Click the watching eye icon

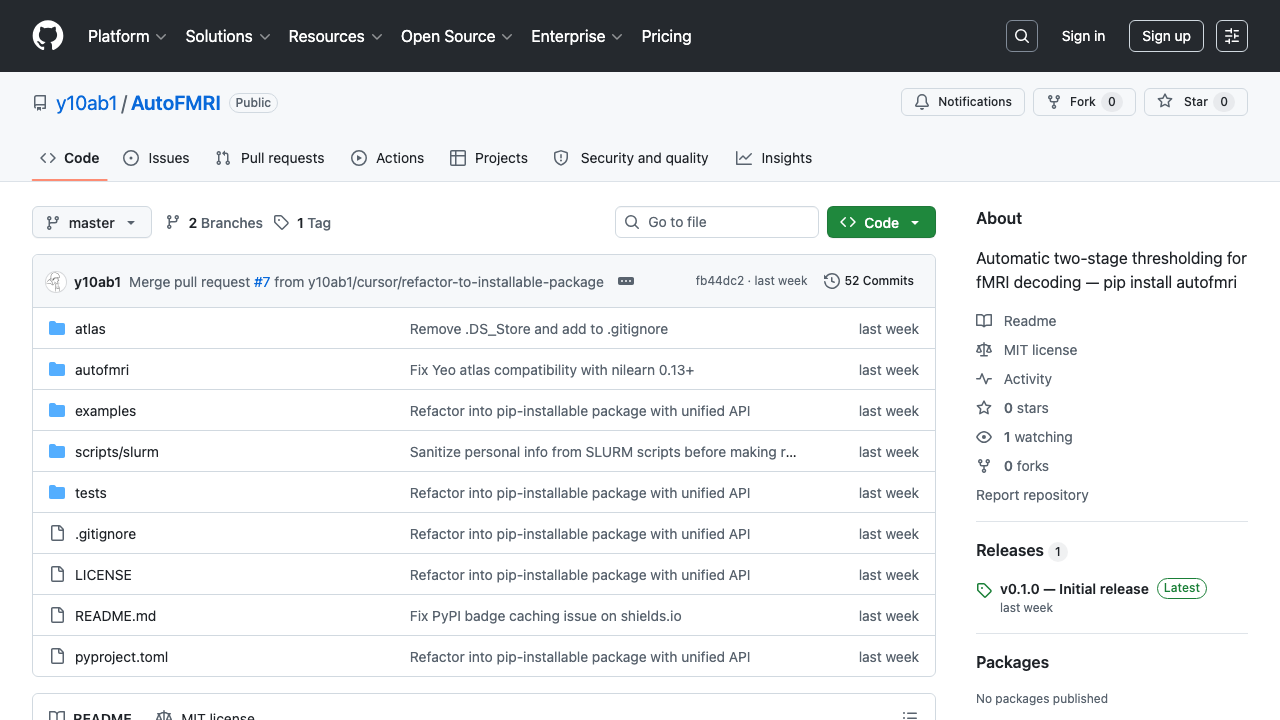(983, 436)
